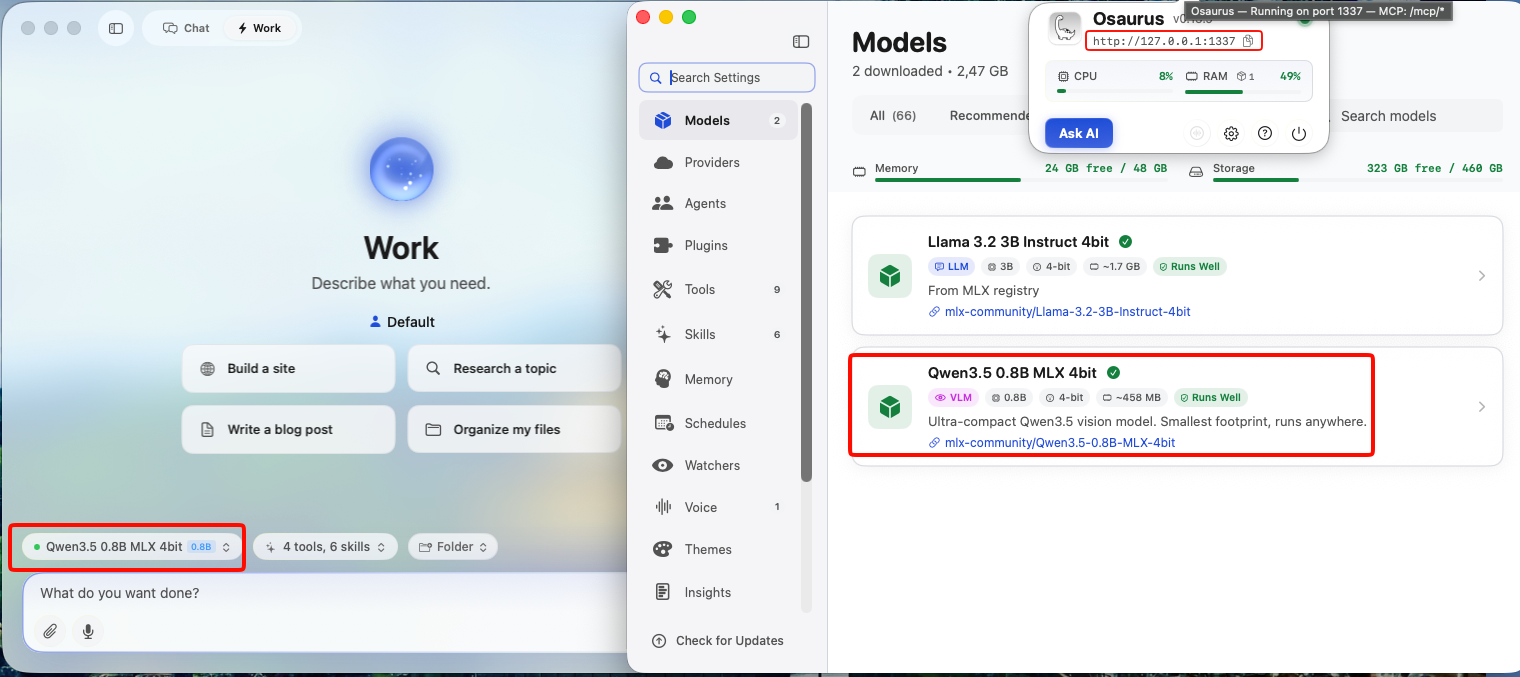The width and height of the screenshot is (1520, 677).
Task: Click the Ask AI button
Action: 1079,133
